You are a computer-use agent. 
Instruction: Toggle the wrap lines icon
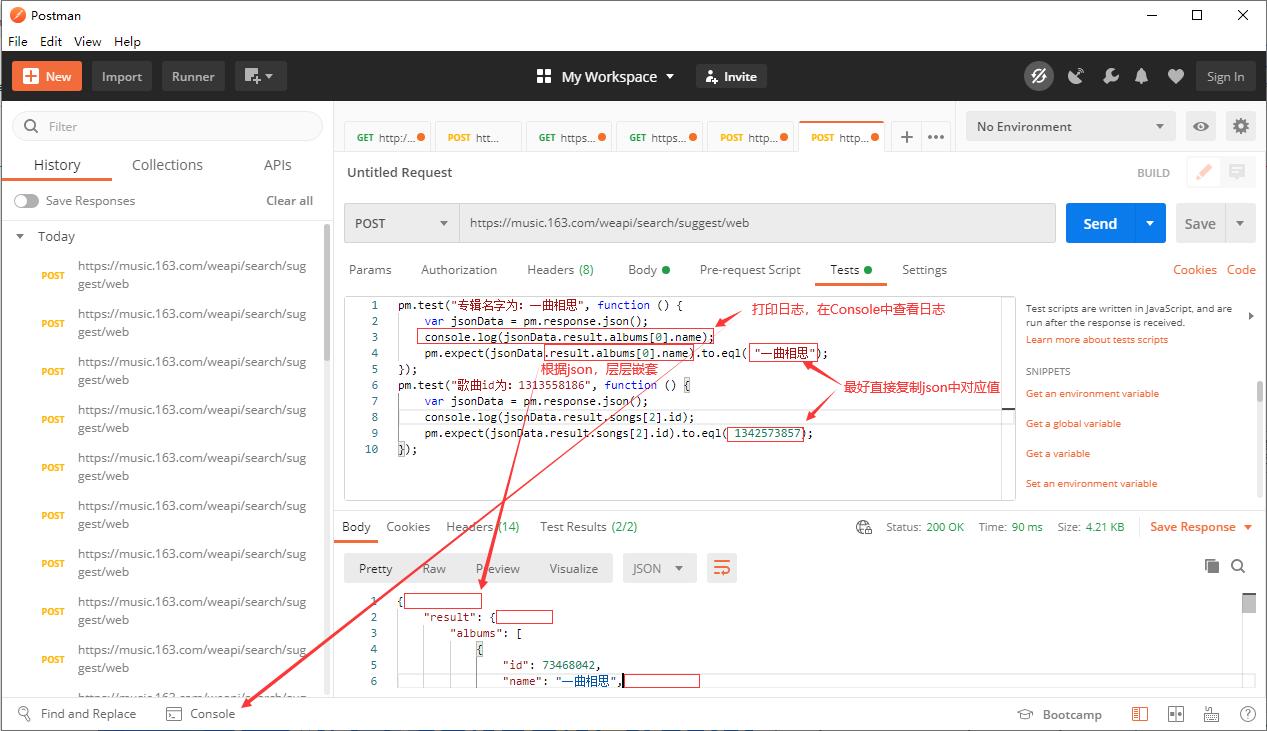(x=721, y=569)
